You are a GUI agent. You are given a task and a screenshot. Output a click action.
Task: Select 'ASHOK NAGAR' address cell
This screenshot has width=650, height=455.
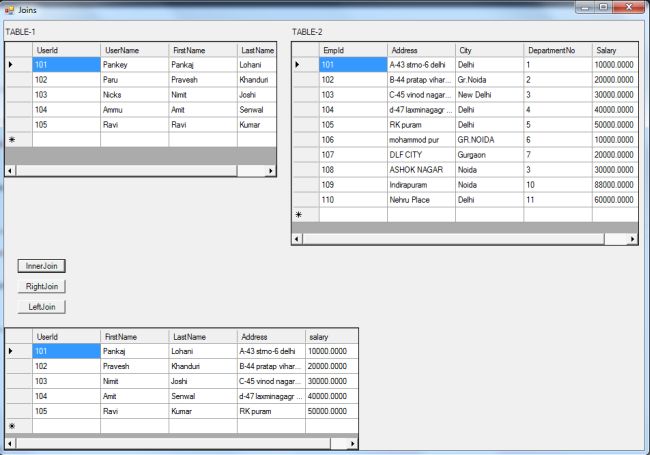[421, 169]
